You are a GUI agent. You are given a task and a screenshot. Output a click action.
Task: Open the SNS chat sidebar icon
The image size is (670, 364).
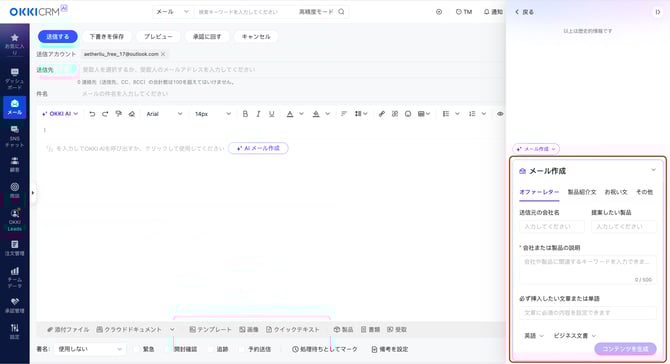15,136
